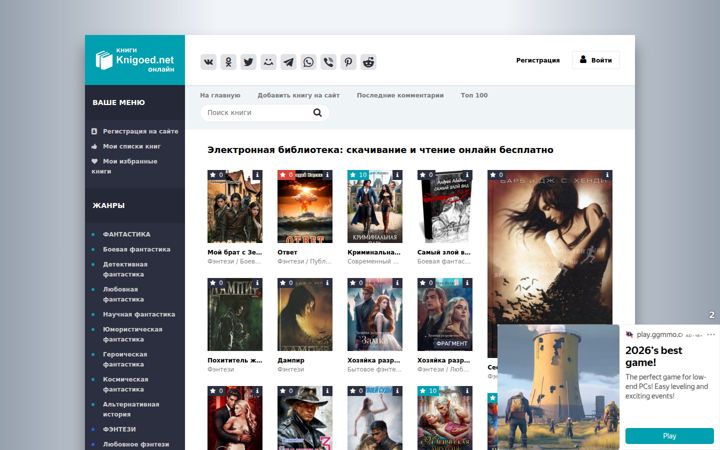The image size is (720, 450).
Task: Open "Мои избранные книги" in sidebar
Action: click(x=124, y=166)
